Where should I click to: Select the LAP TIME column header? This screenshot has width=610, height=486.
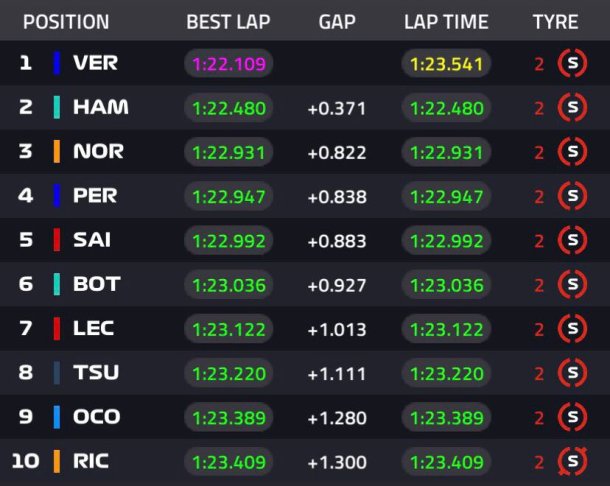coord(446,22)
